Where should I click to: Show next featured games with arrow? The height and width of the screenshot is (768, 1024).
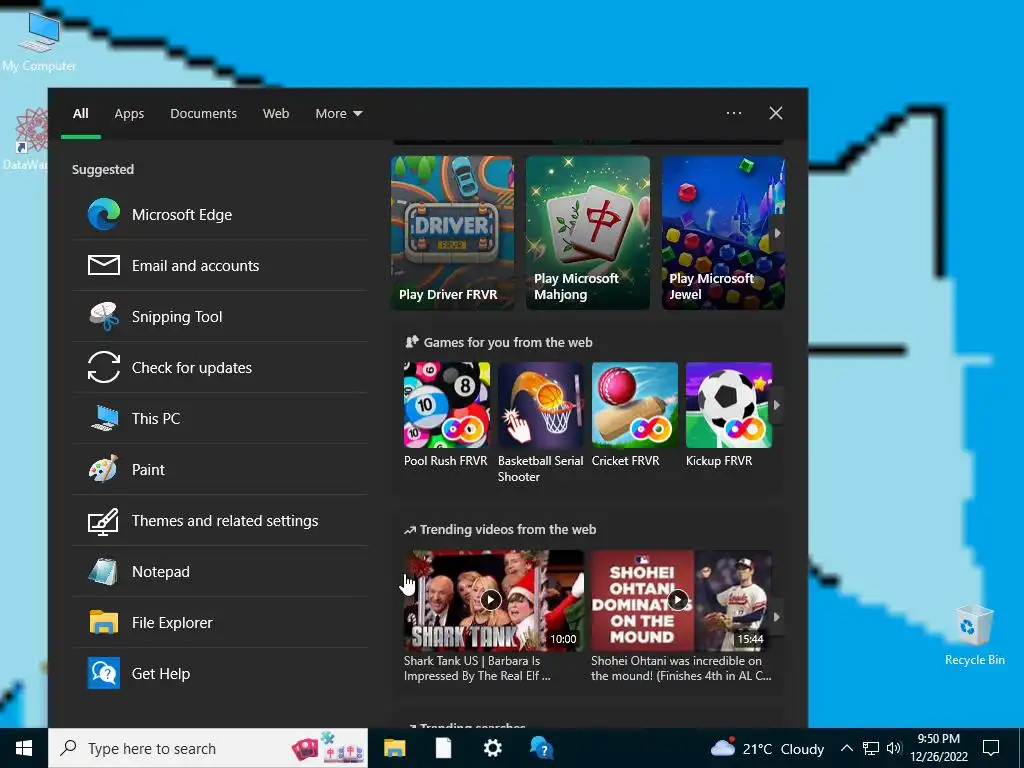tap(777, 232)
